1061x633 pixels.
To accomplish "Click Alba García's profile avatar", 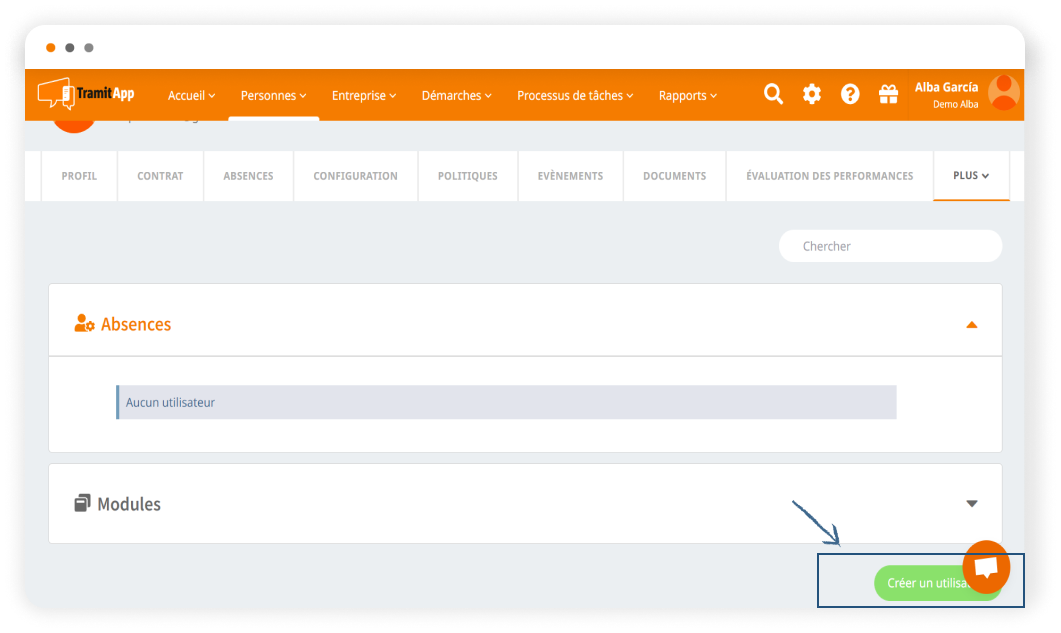I will point(1003,93).
